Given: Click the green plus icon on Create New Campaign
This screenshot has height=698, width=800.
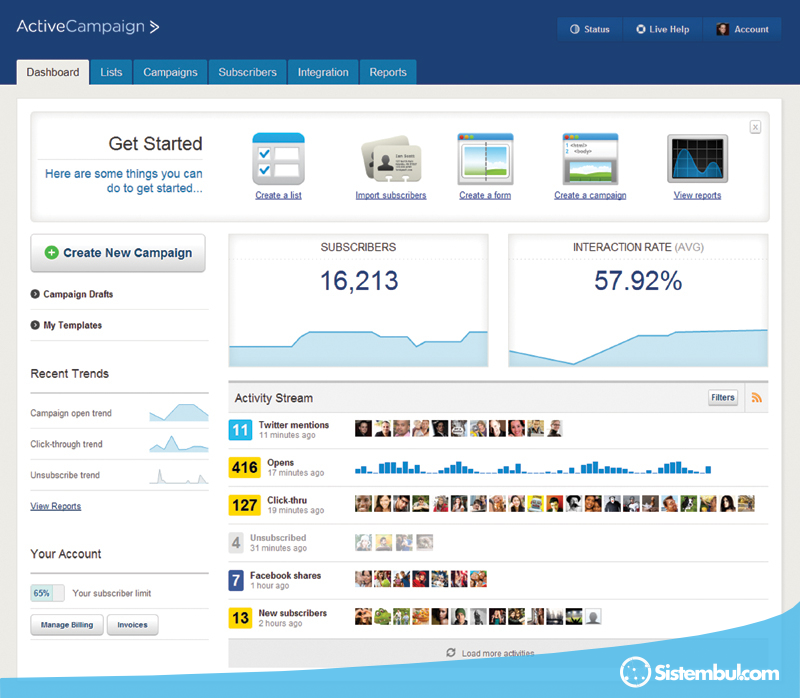Looking at the screenshot, I should (52, 253).
